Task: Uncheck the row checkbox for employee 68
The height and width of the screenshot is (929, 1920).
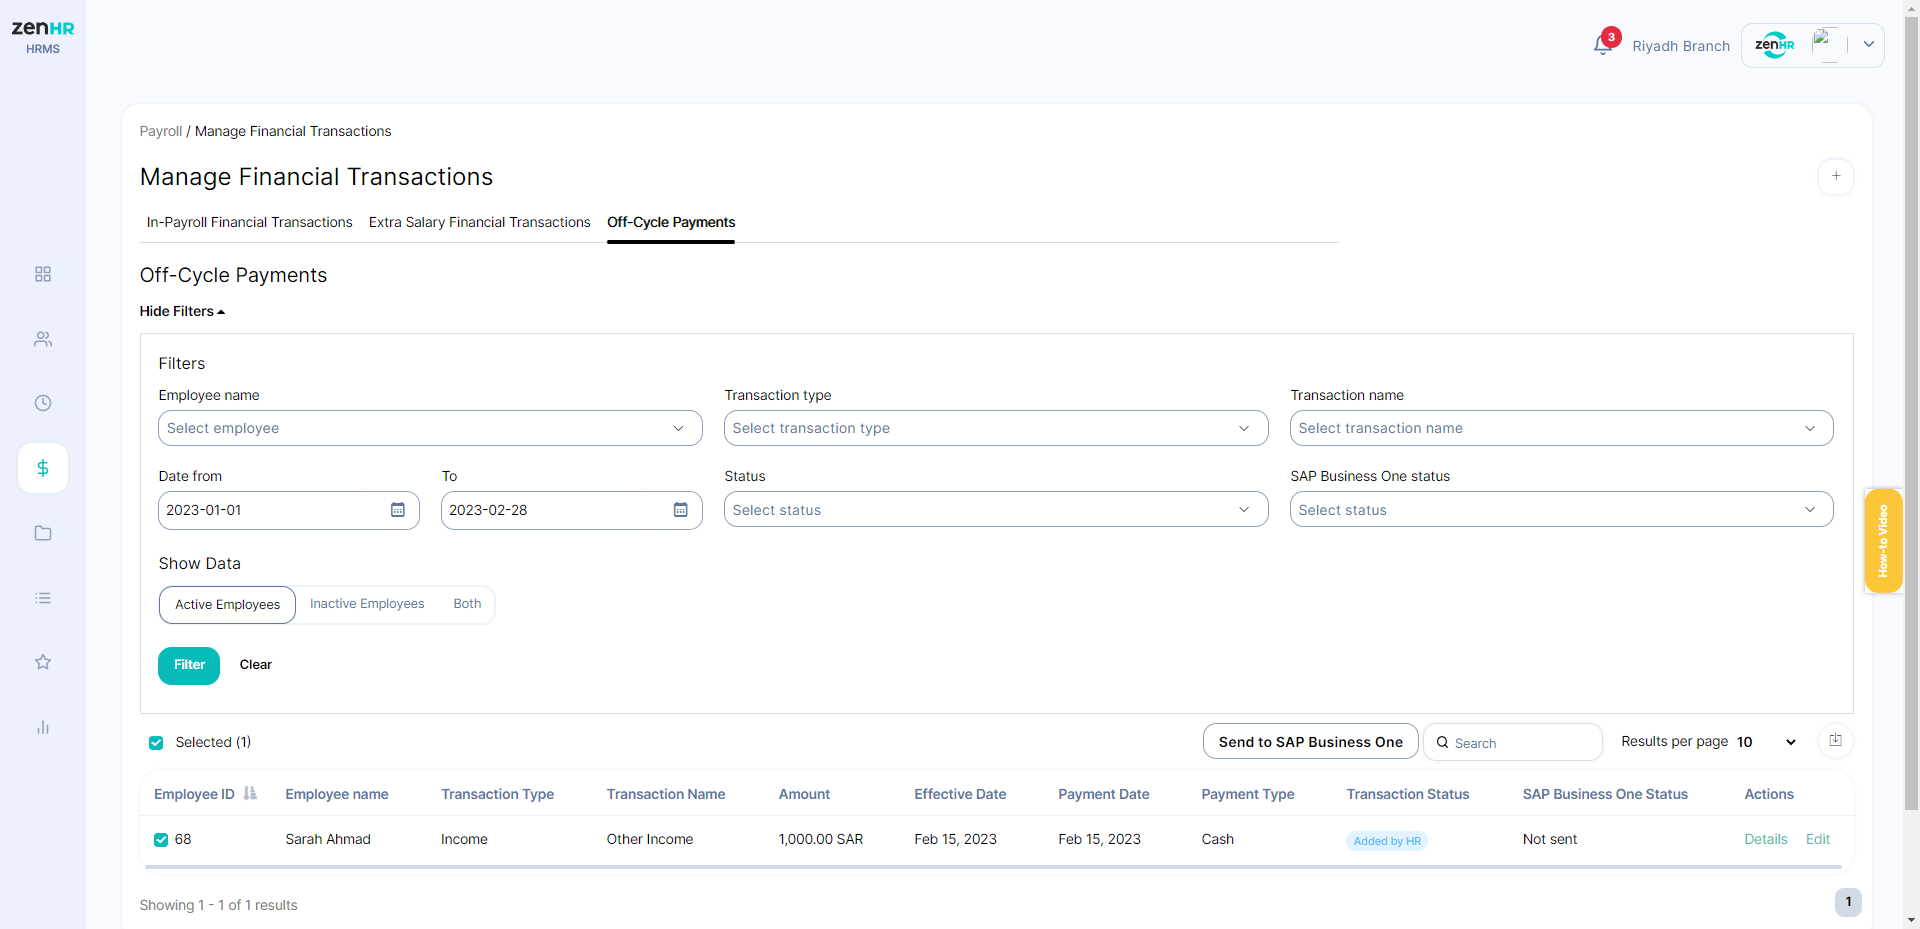Action: [161, 840]
